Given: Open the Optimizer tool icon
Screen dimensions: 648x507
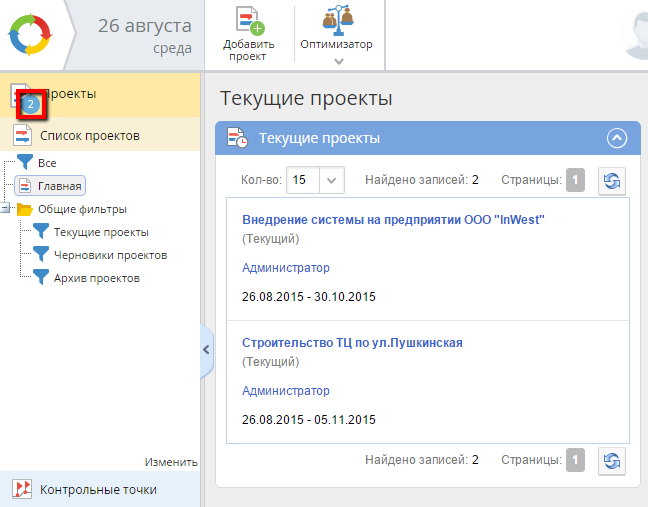Looking at the screenshot, I should (336, 20).
